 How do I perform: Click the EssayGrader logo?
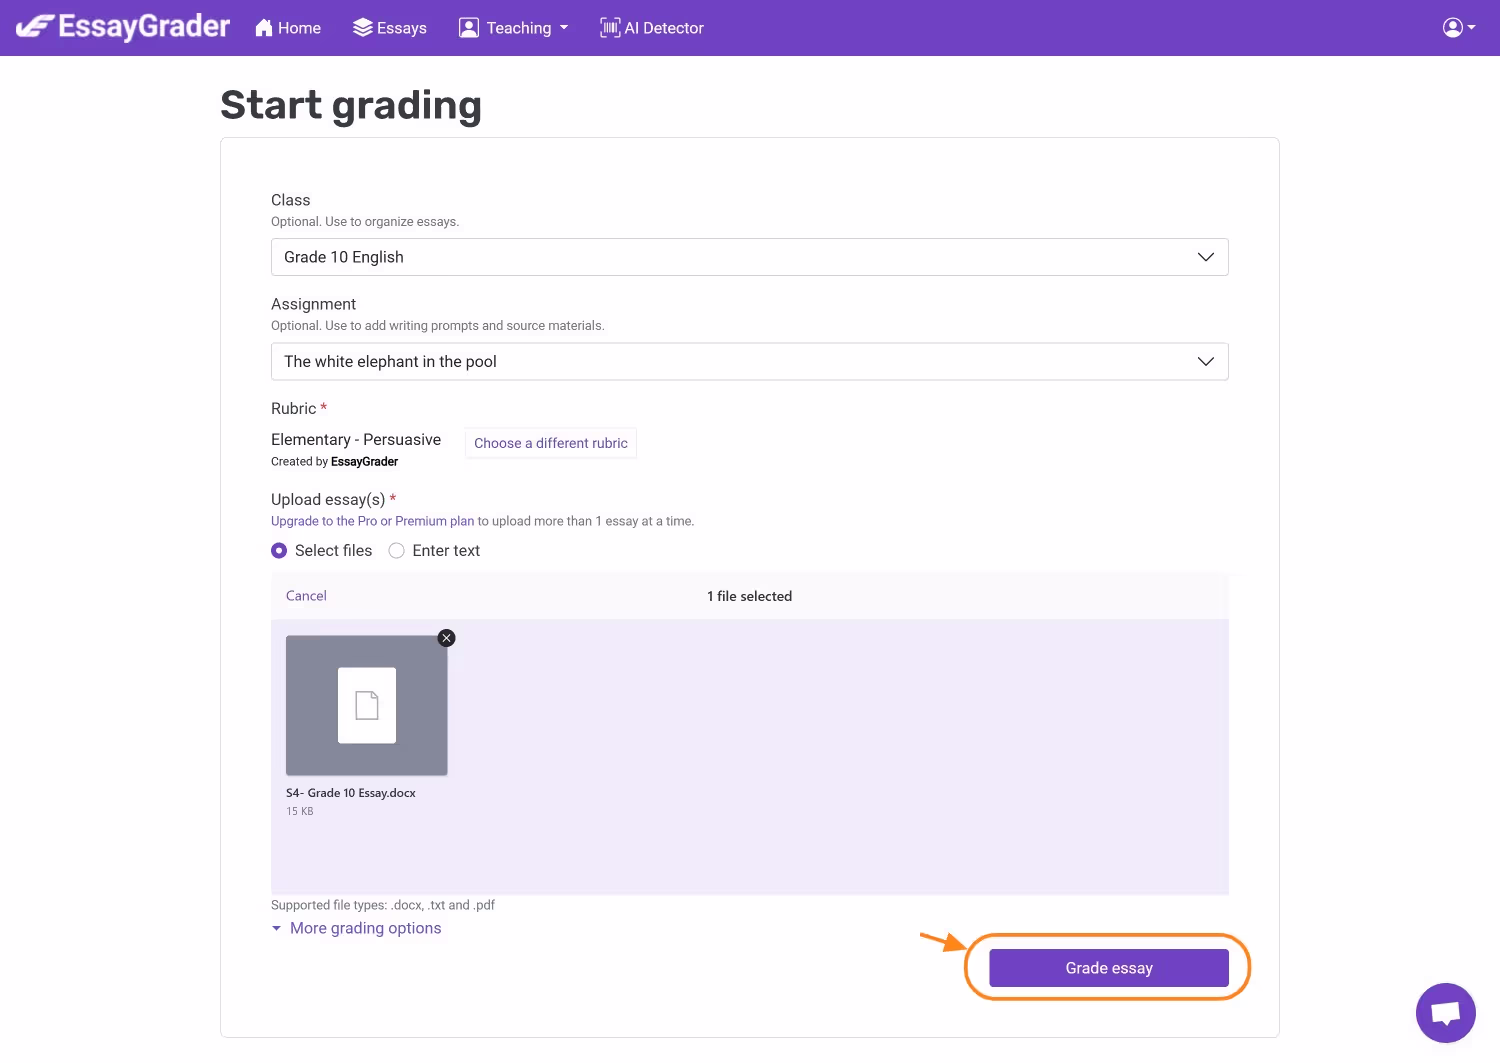point(123,27)
